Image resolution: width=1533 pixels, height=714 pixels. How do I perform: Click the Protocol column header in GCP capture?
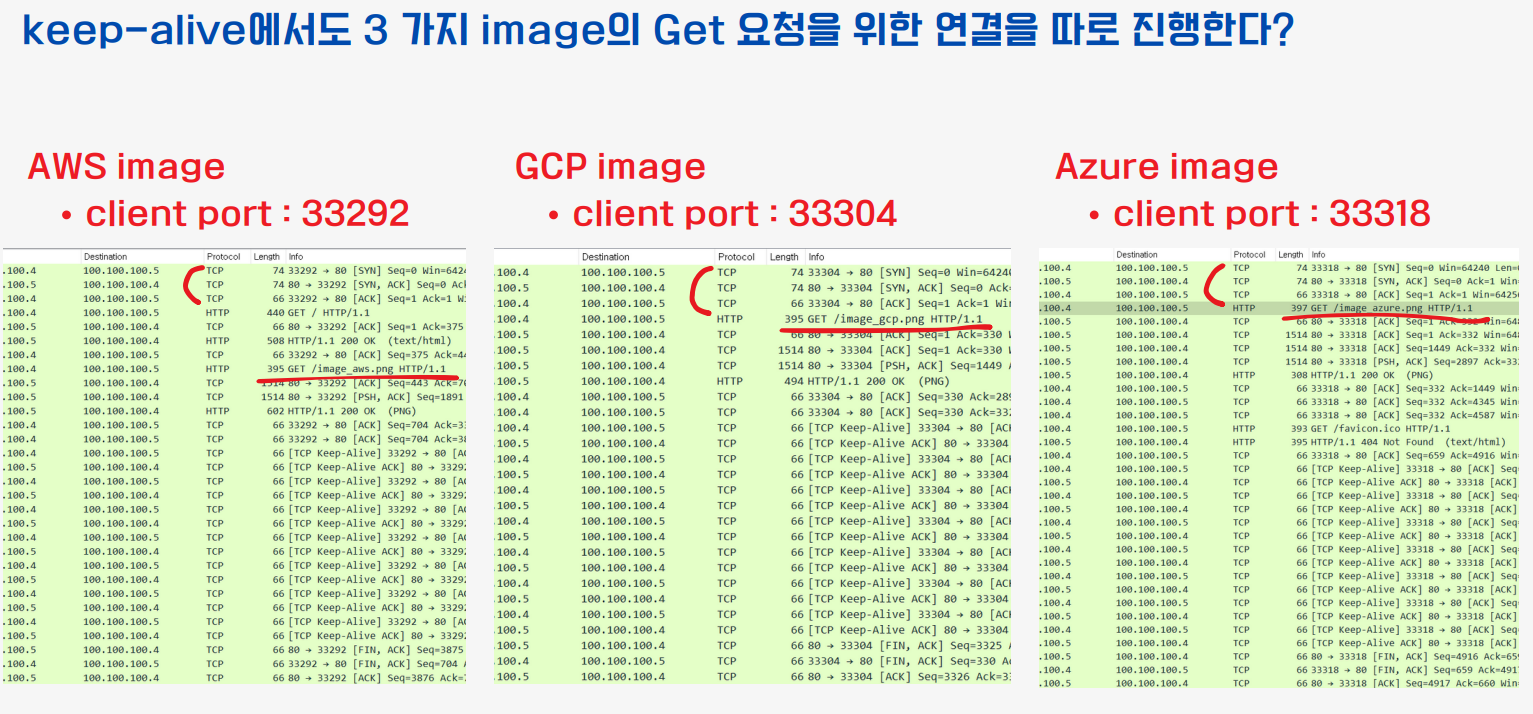[x=736, y=257]
